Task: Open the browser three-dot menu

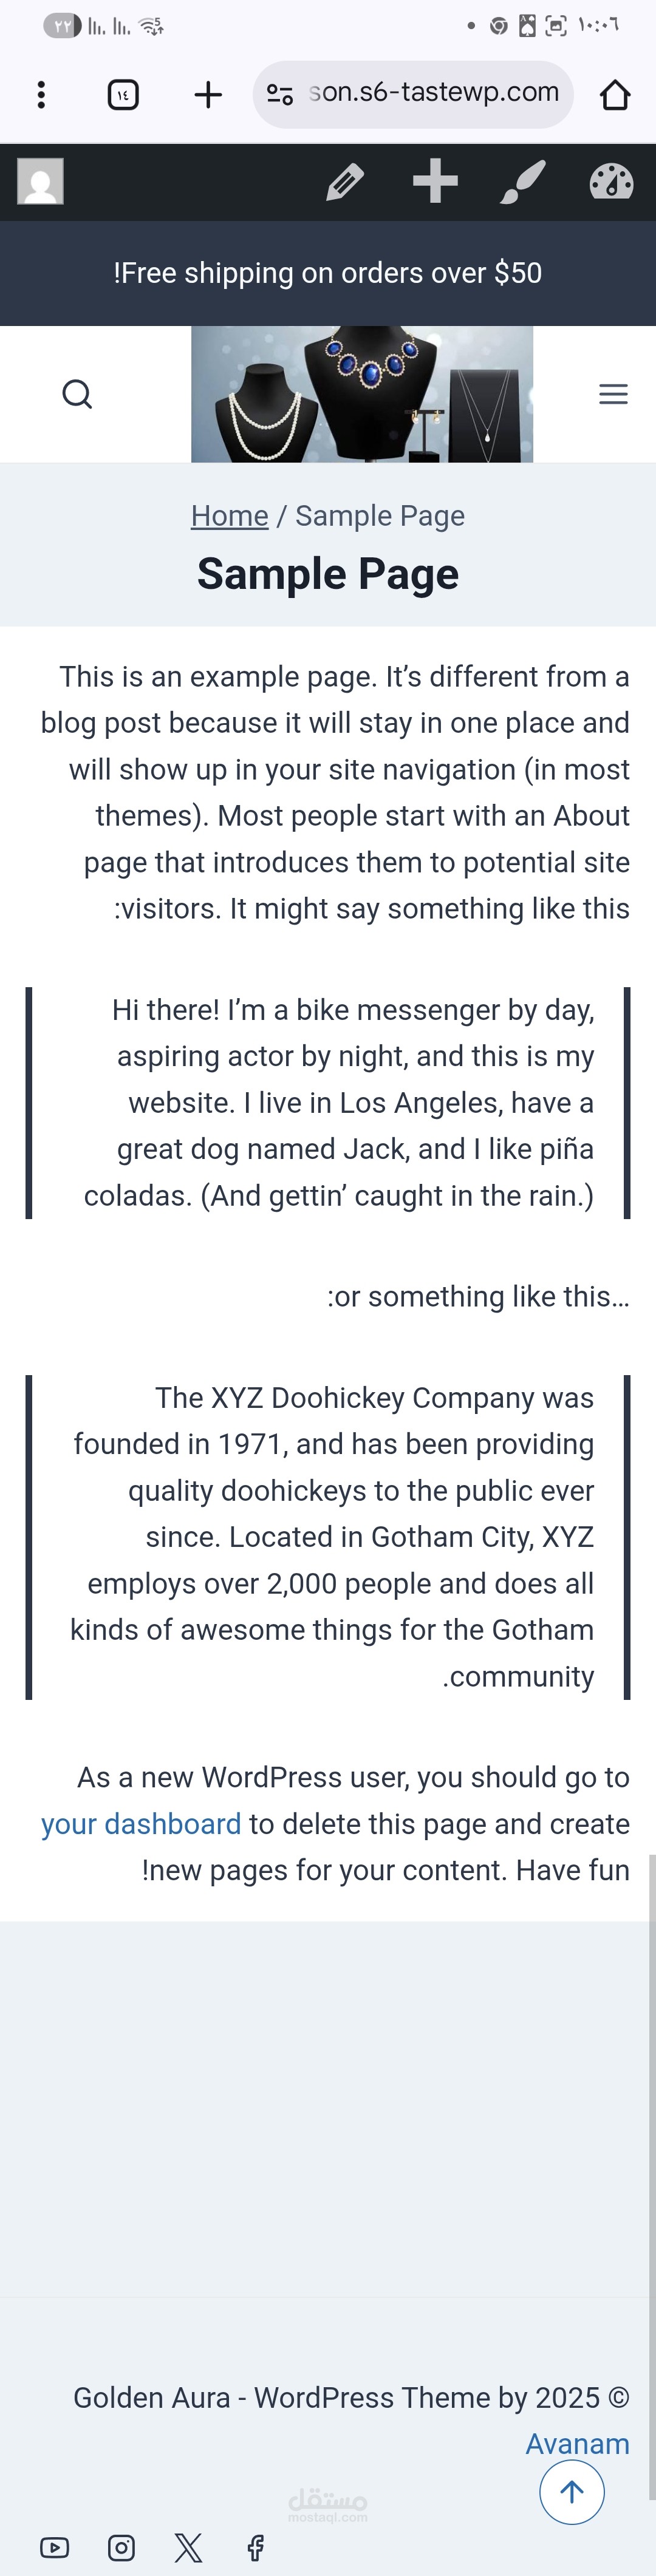Action: (41, 95)
